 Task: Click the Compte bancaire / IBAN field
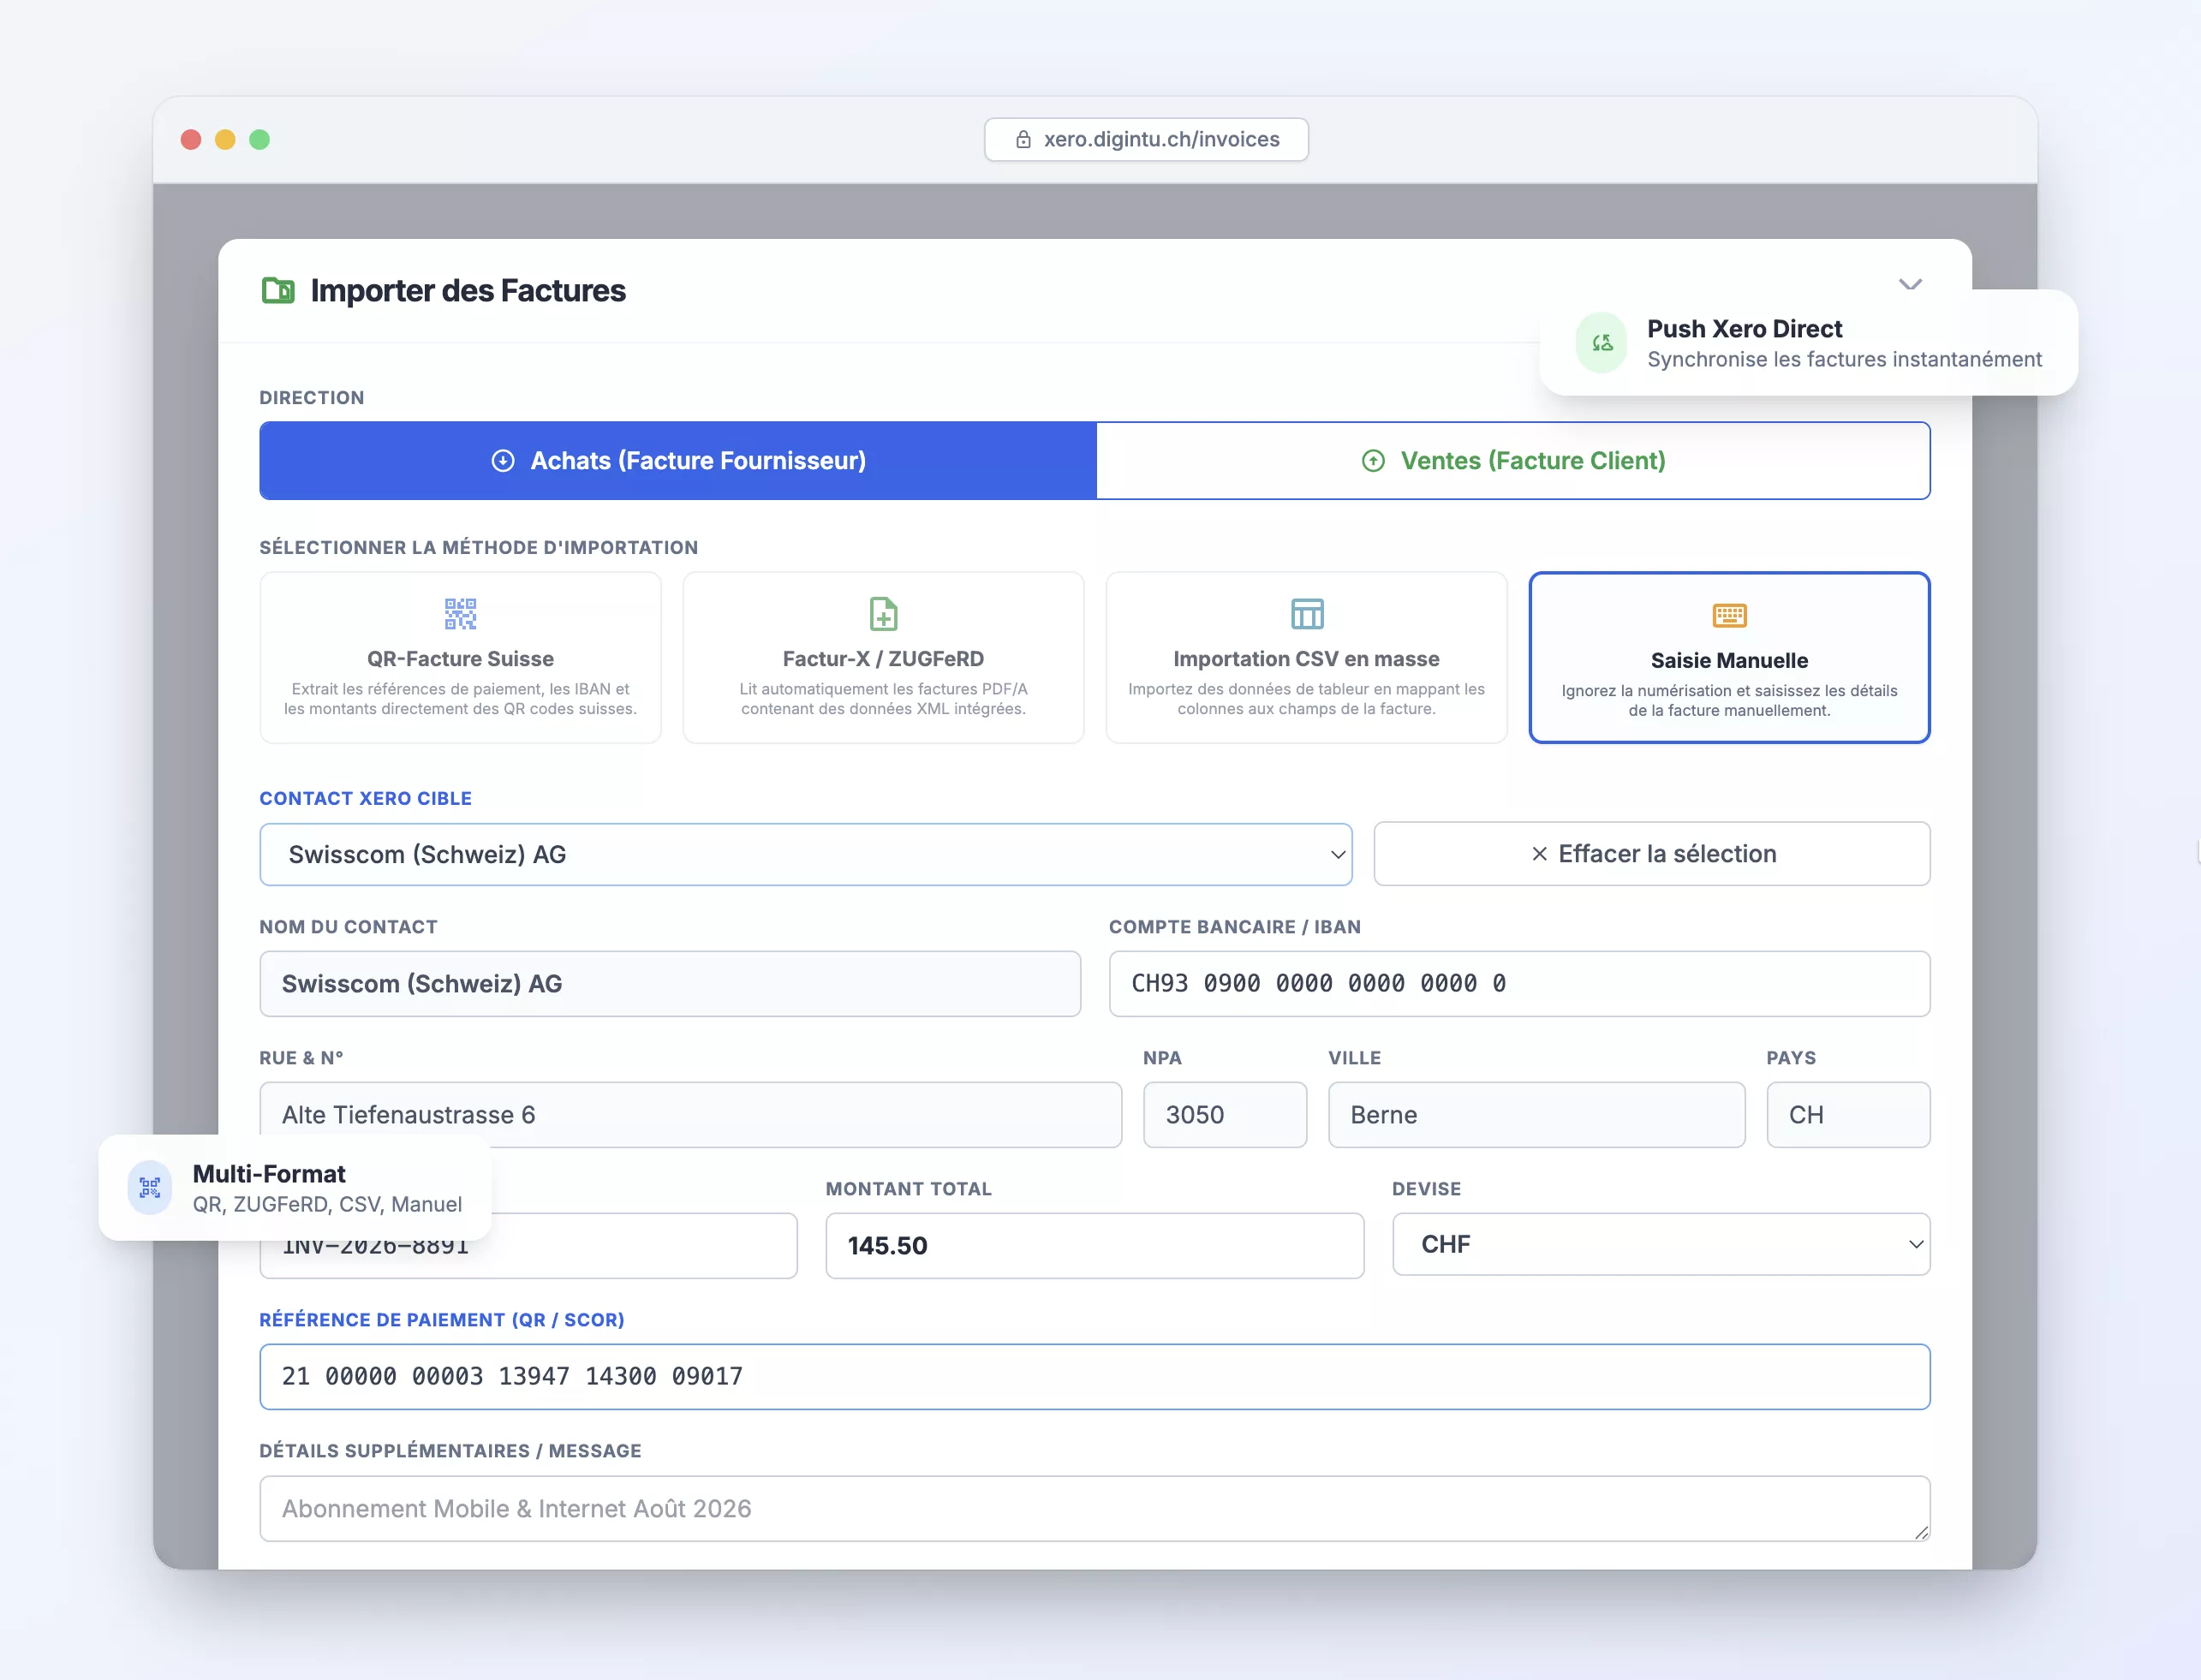1519,983
